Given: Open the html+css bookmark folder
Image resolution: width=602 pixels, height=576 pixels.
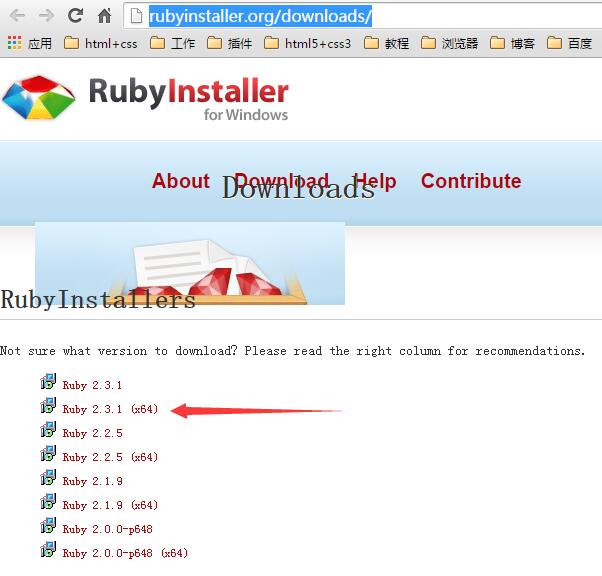Looking at the screenshot, I should click(x=101, y=43).
